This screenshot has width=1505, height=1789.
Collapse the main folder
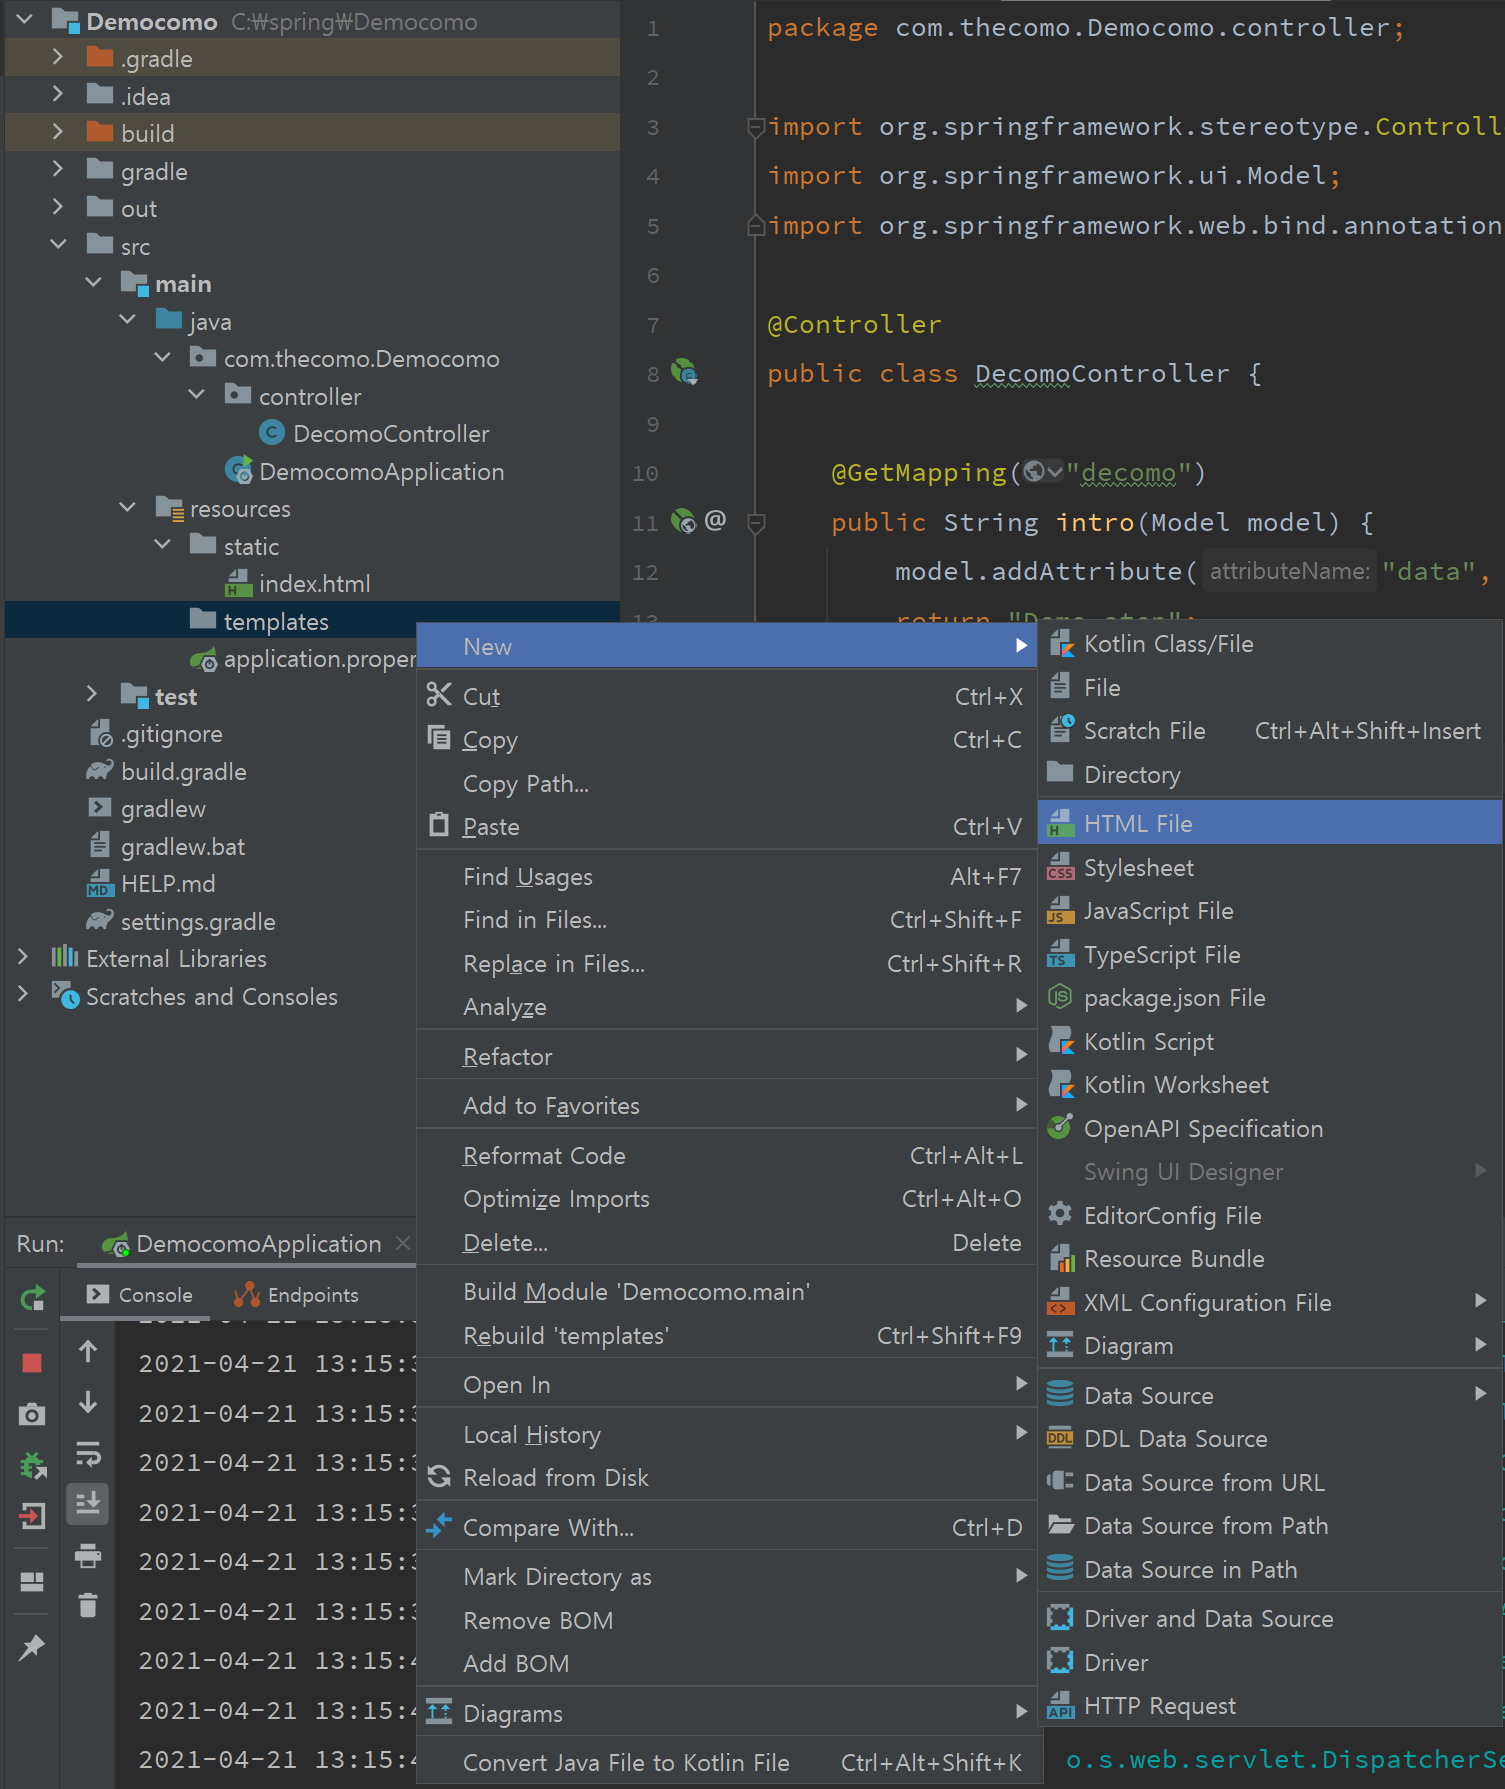(x=93, y=282)
